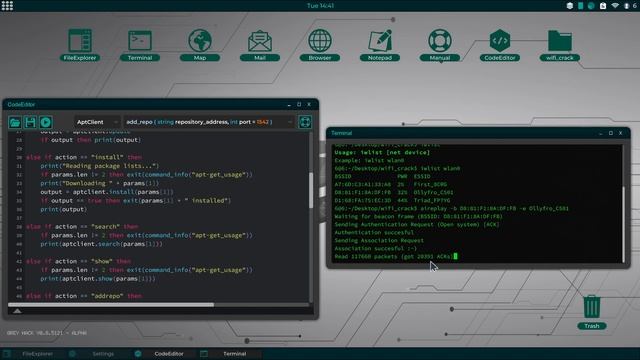Click terminal row with ESSID Triad_FP7YG
Screen dimensions: 640x360
pyautogui.click(x=392, y=200)
